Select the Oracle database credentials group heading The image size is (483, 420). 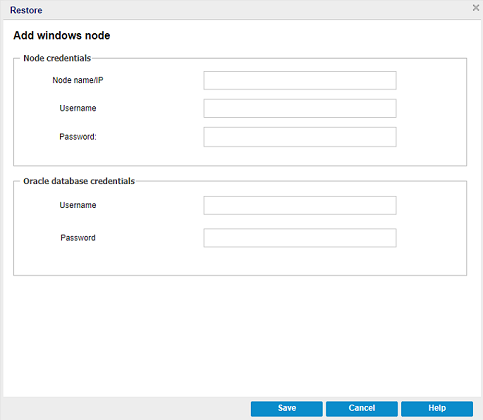click(x=79, y=181)
